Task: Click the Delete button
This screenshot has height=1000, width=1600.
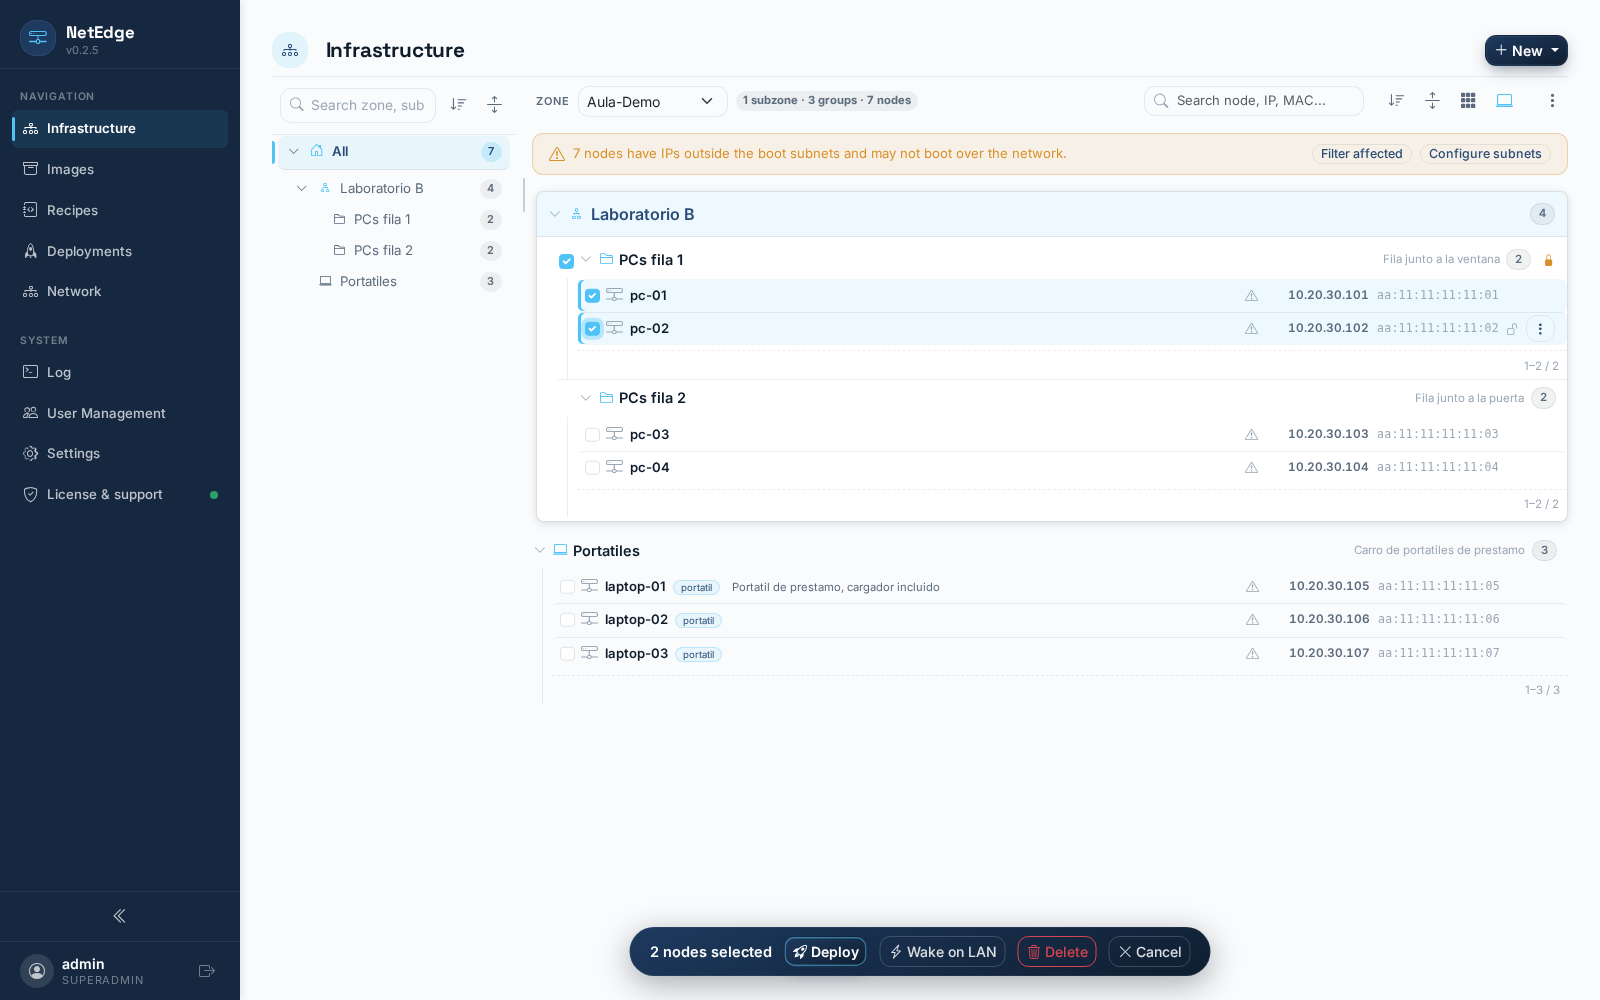Action: 1057,952
